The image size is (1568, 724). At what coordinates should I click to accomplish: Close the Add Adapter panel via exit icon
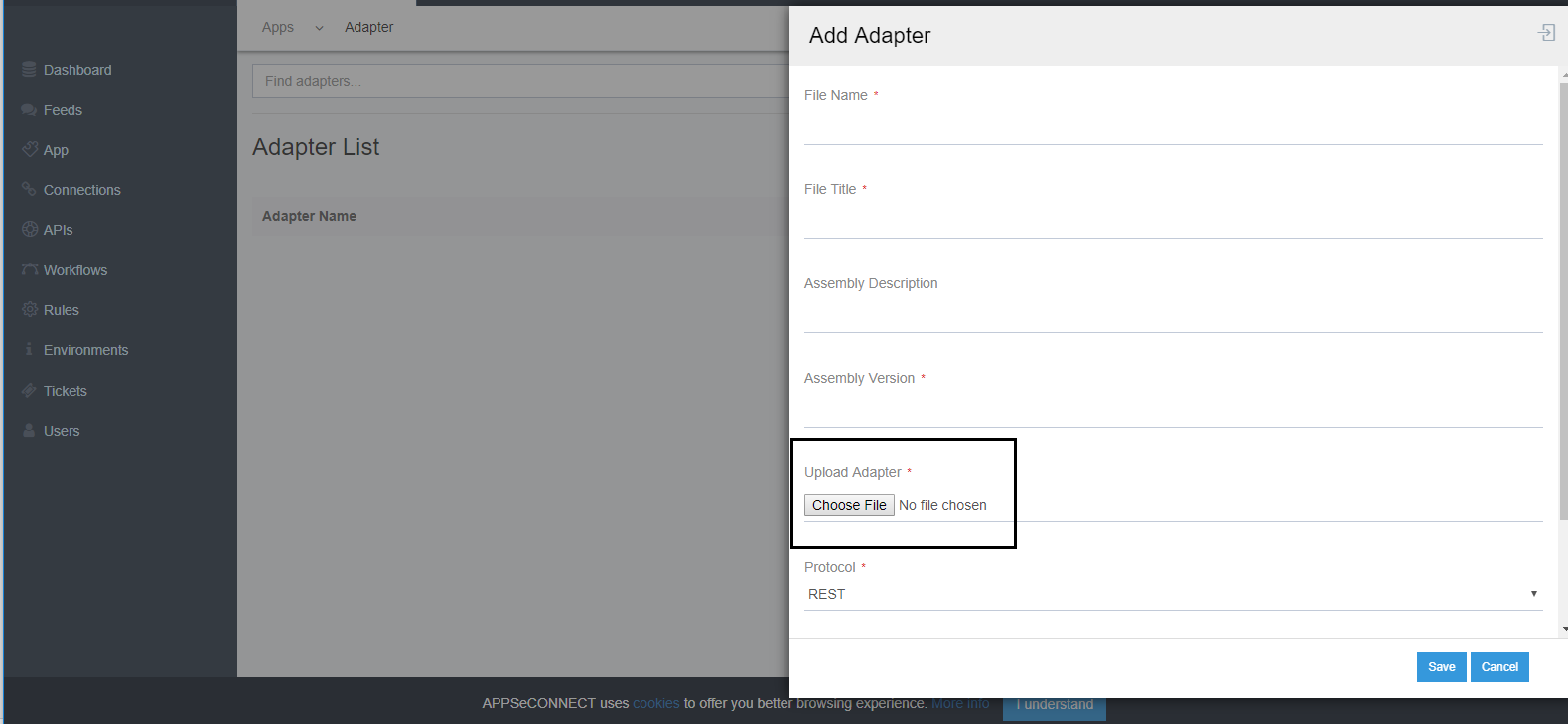(x=1546, y=33)
